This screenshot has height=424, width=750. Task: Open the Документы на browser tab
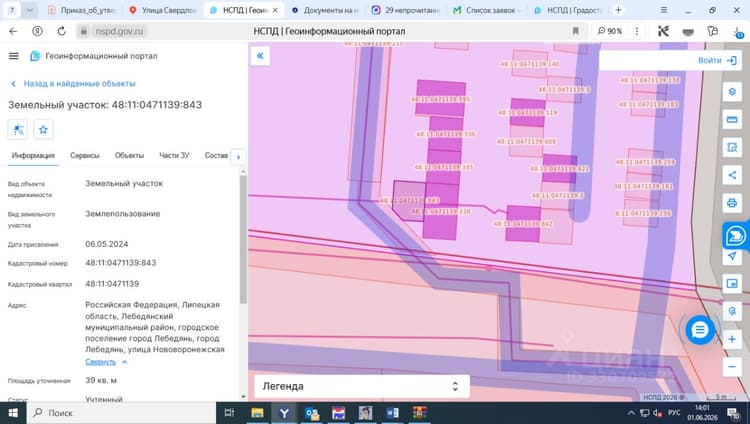click(325, 10)
